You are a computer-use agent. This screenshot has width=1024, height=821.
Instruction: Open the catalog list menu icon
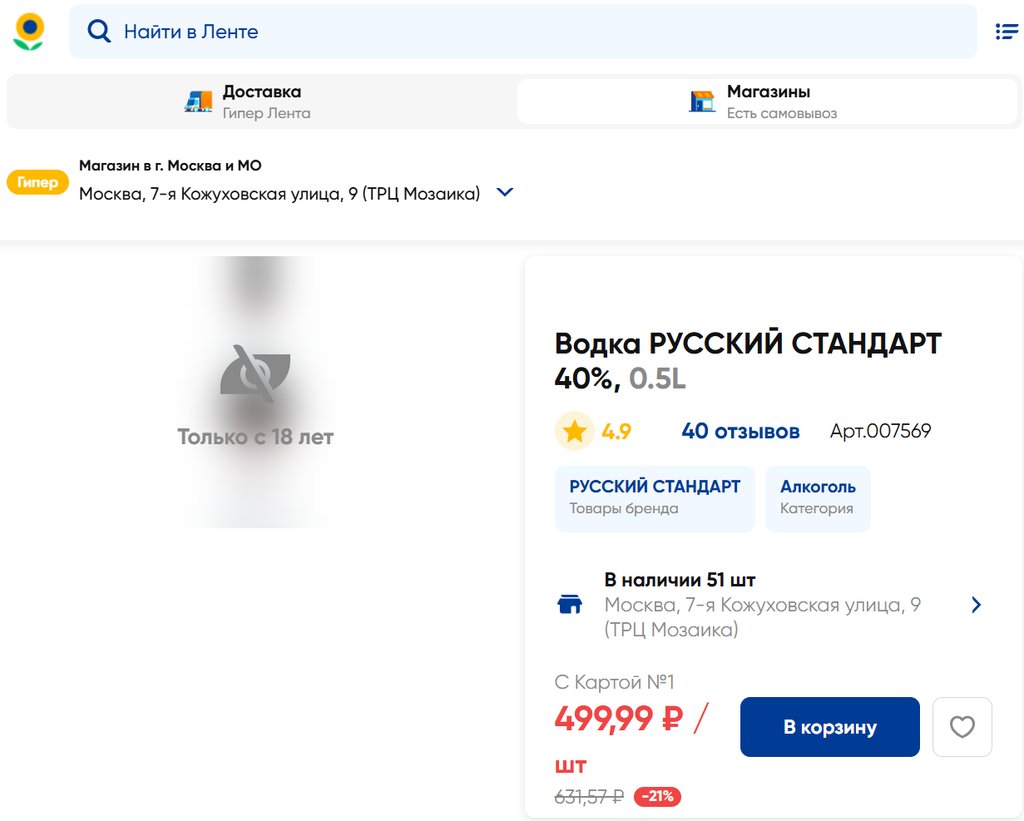tap(1006, 32)
